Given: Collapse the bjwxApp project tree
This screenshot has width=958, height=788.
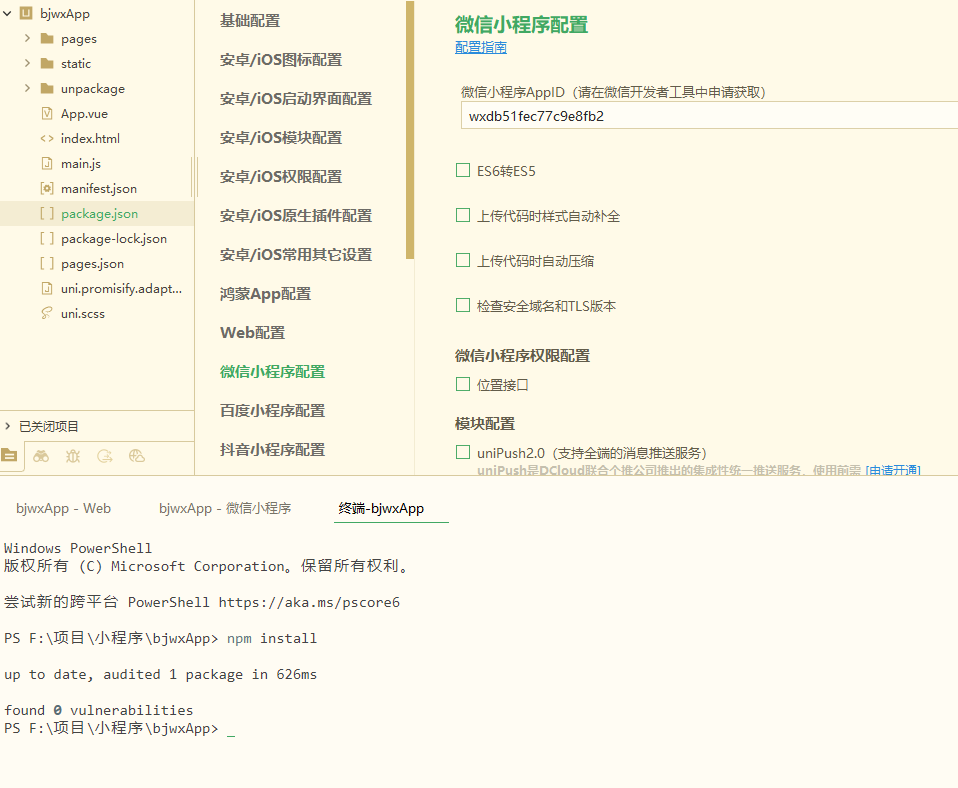Looking at the screenshot, I should click(x=7, y=13).
